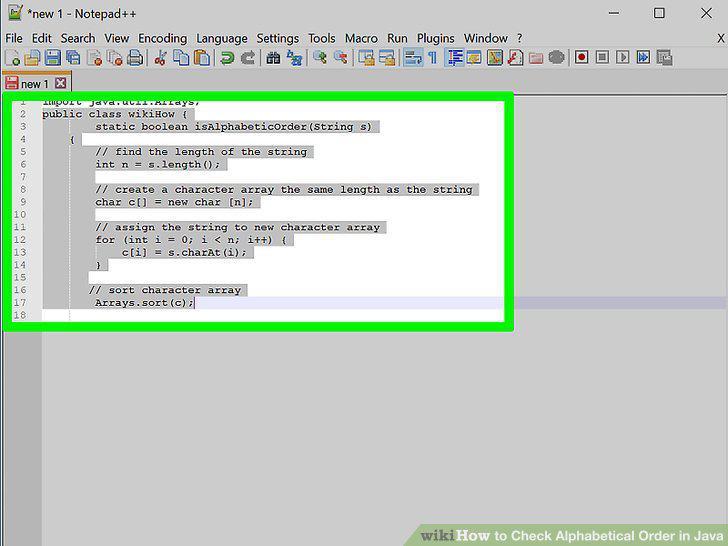Save the file with the single floppy disk icon
Viewport: 728px width, 546px height.
52,58
